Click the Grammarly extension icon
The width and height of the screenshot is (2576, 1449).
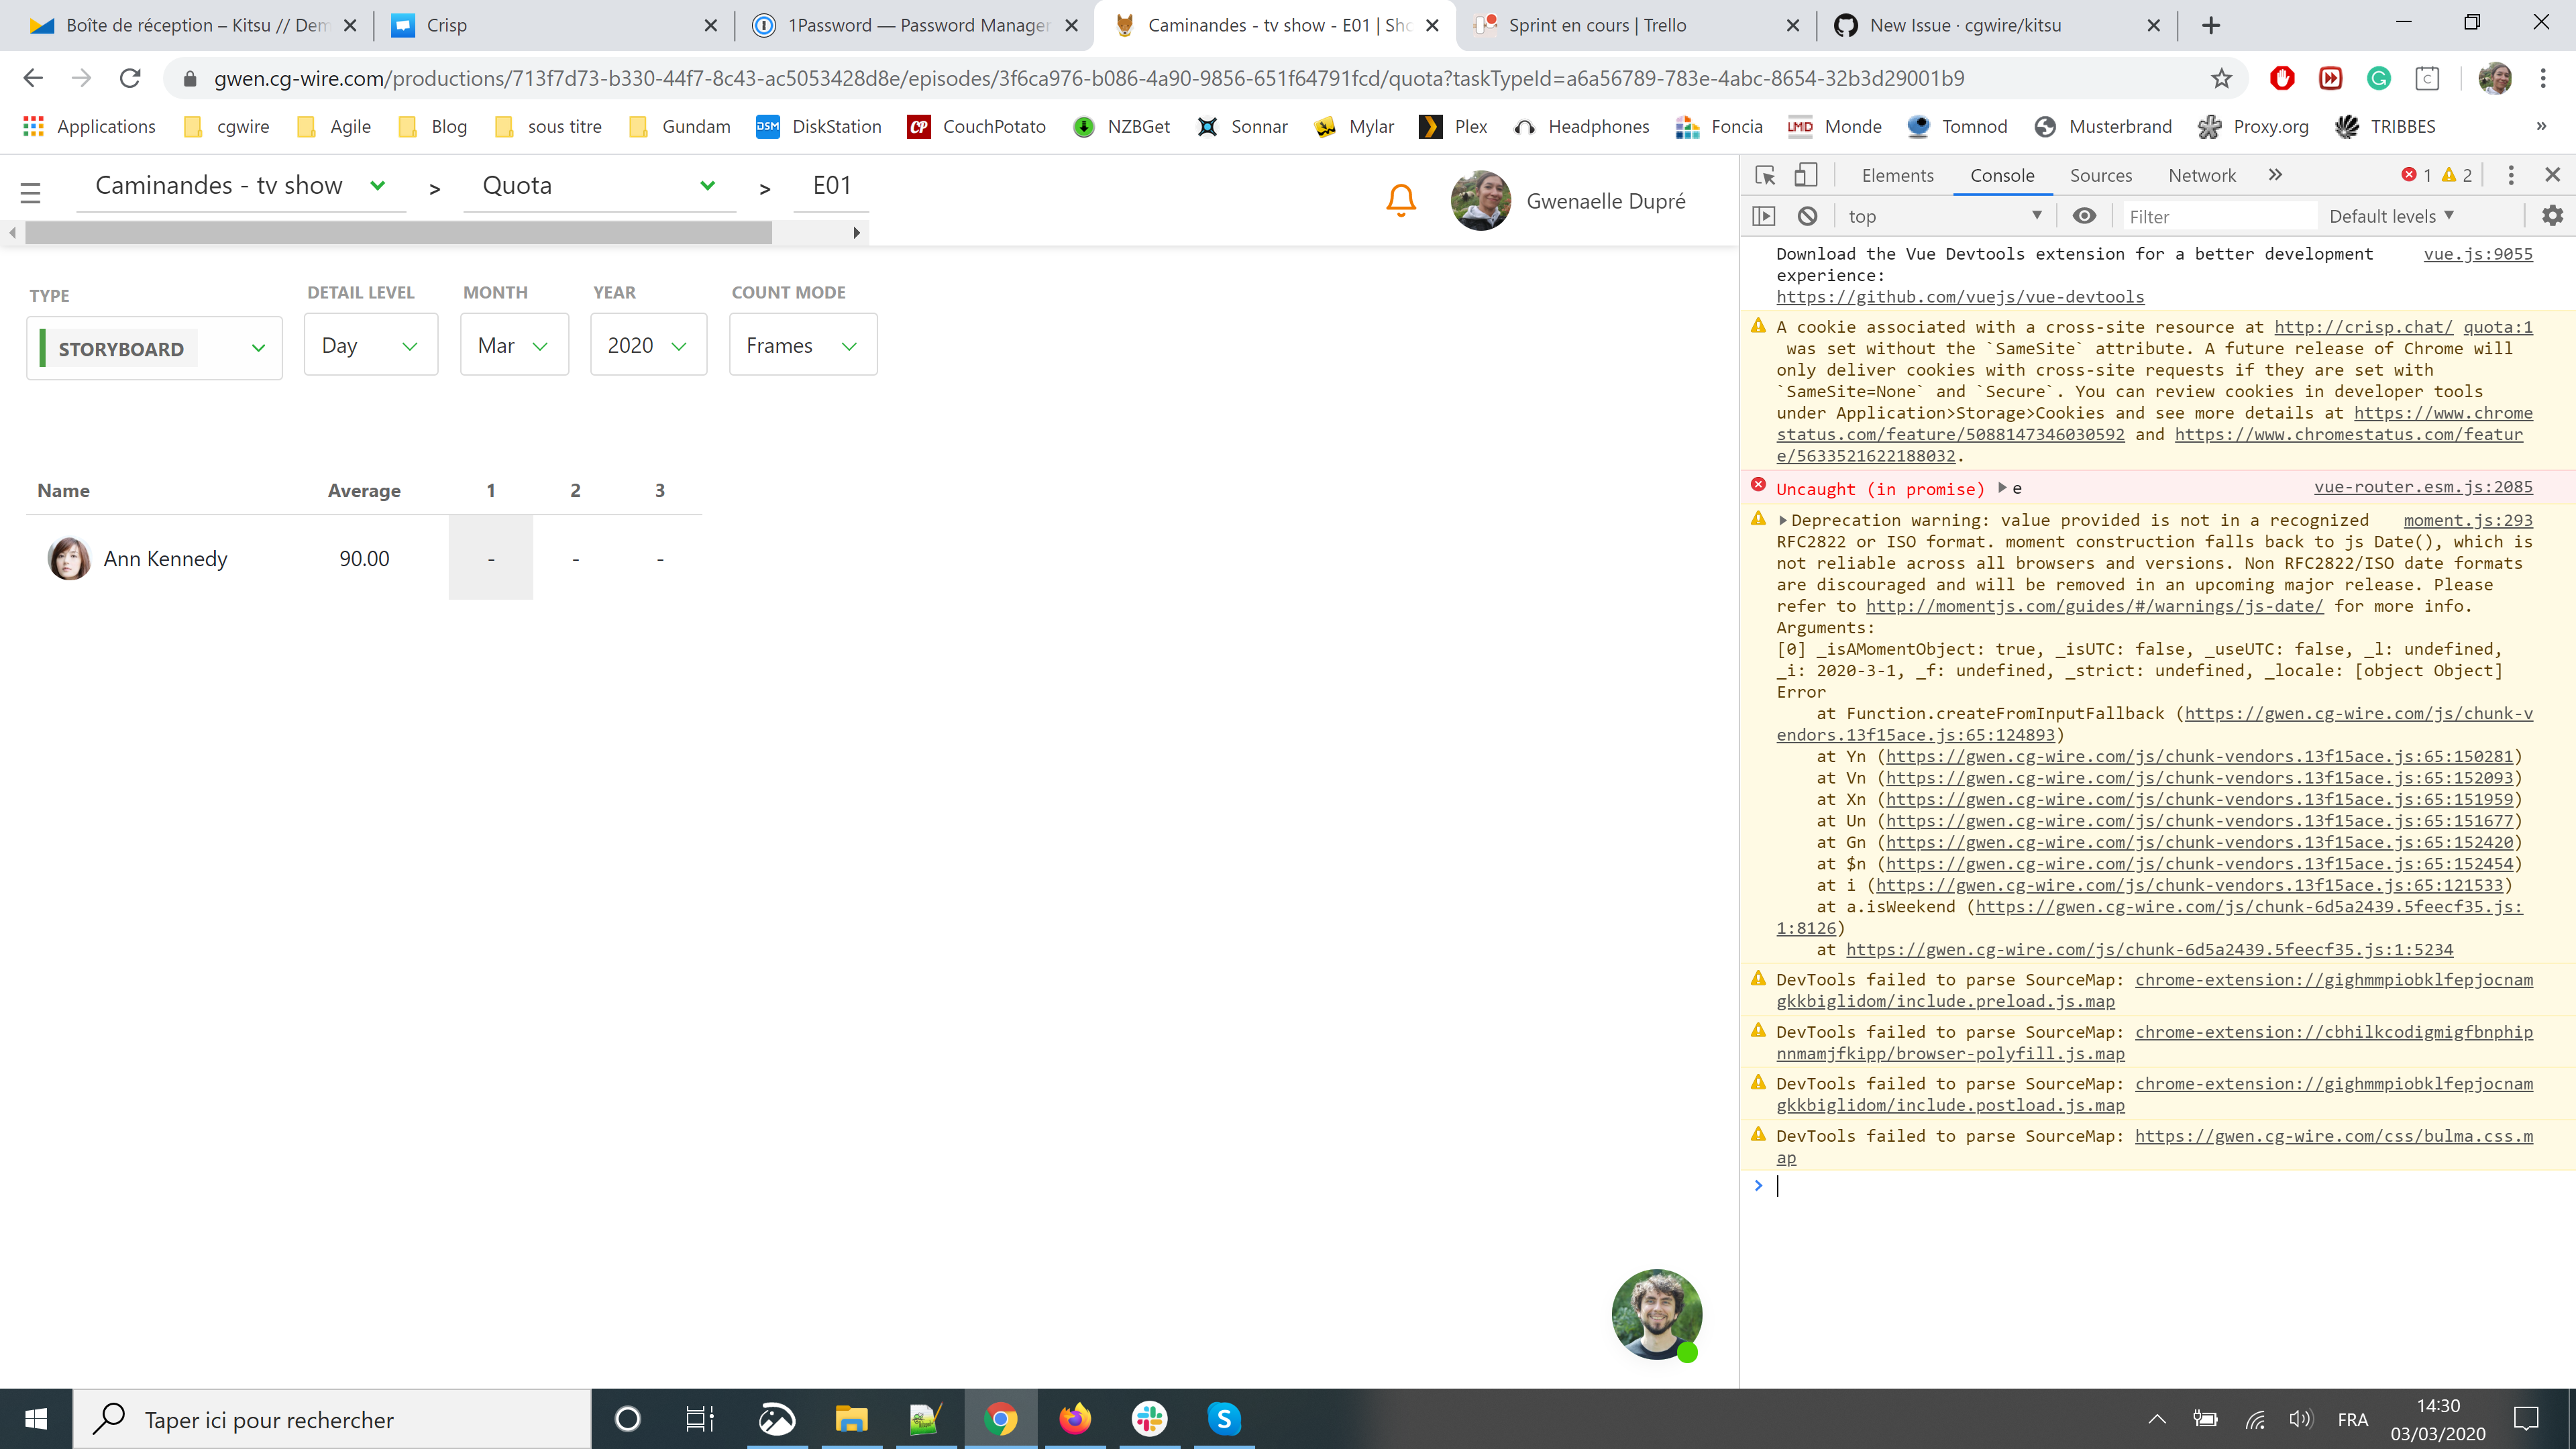point(2379,79)
